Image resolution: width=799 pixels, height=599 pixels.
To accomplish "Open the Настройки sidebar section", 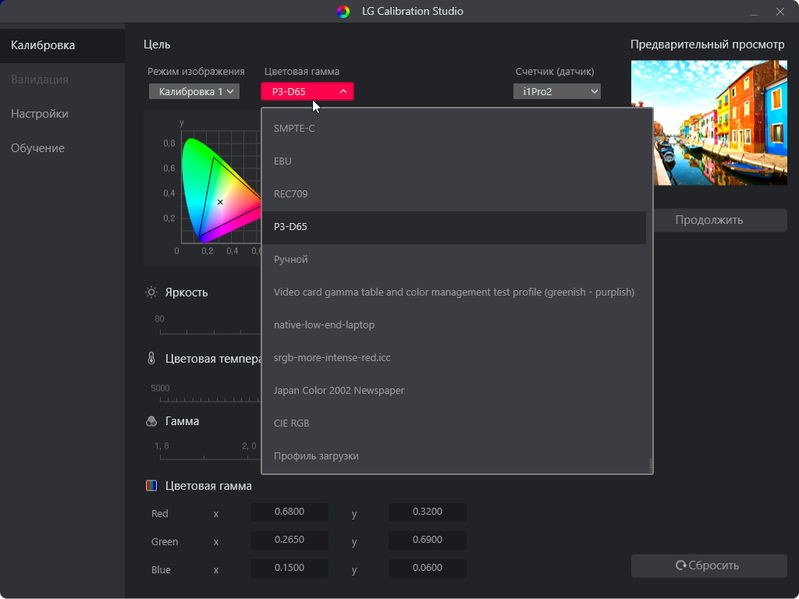I will (x=62, y=114).
